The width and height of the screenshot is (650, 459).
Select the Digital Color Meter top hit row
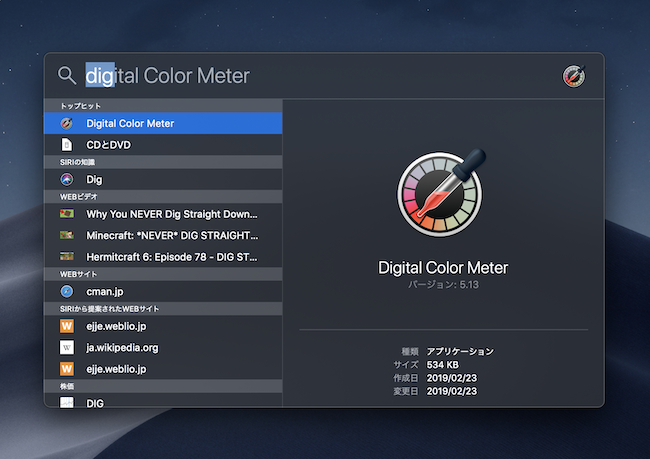163,123
